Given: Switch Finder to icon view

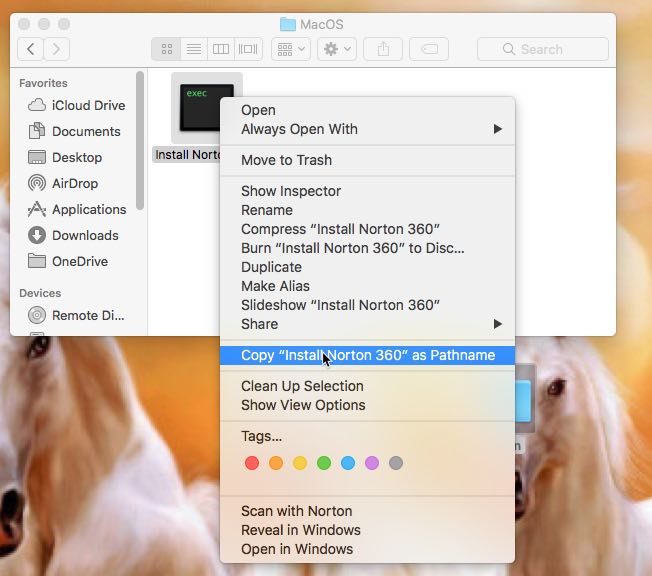Looking at the screenshot, I should coord(166,49).
